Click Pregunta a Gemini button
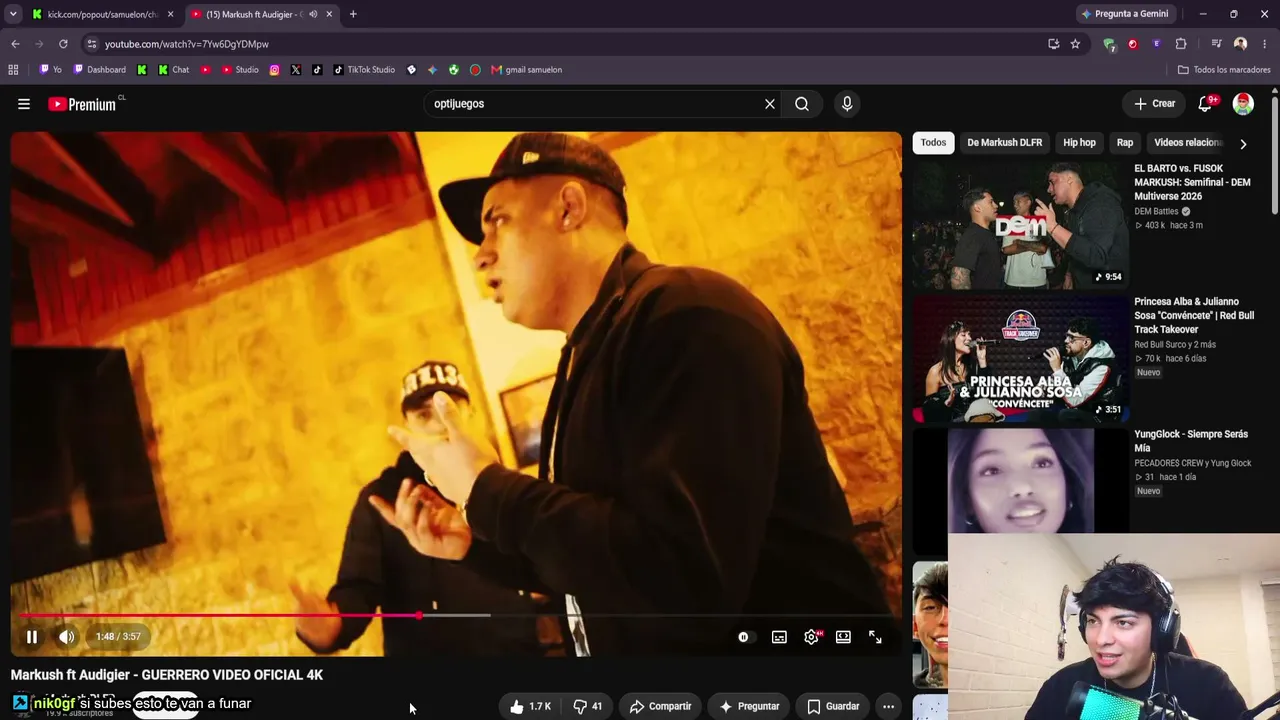1280x720 pixels. [x=1124, y=14]
